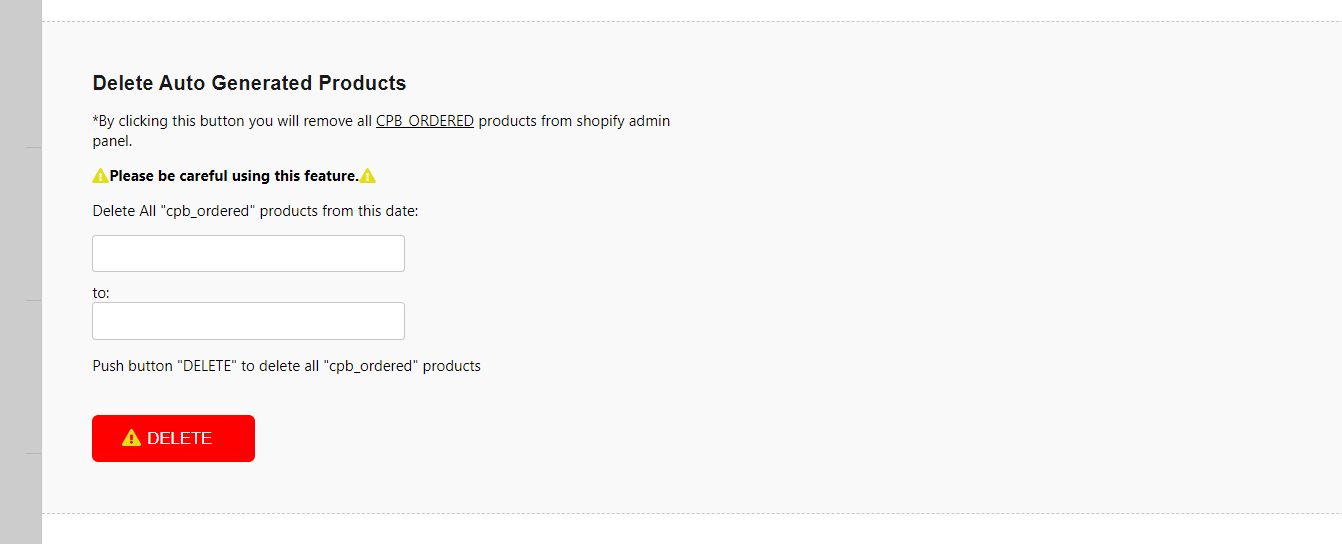Click "Delete Auto Generated Products" heading
This screenshot has width=1342, height=544.
[x=249, y=83]
